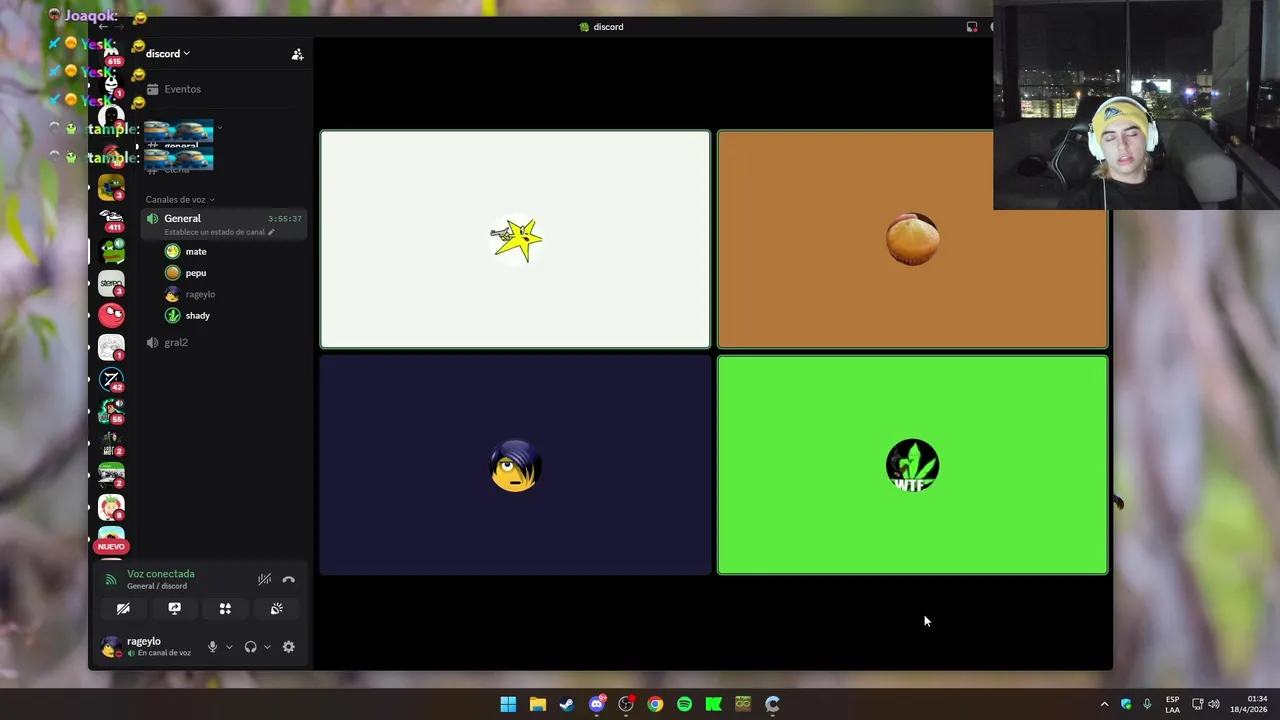
Task: Focus the green WTF avatar tile
Action: (912, 465)
